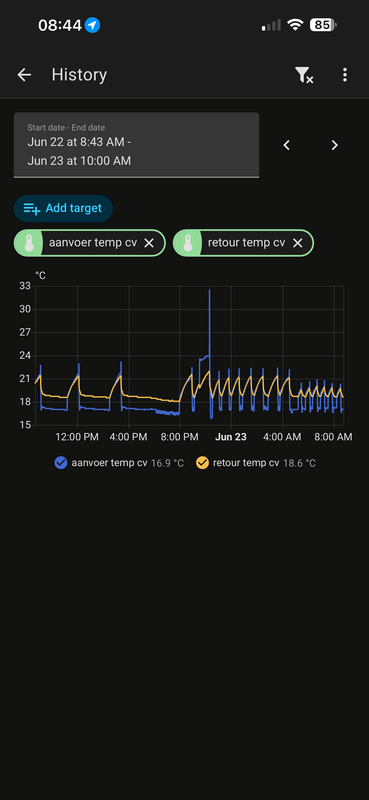Image resolution: width=369 pixels, height=800 pixels.
Task: Tap the location arrow in status bar
Action: [x=92, y=25]
